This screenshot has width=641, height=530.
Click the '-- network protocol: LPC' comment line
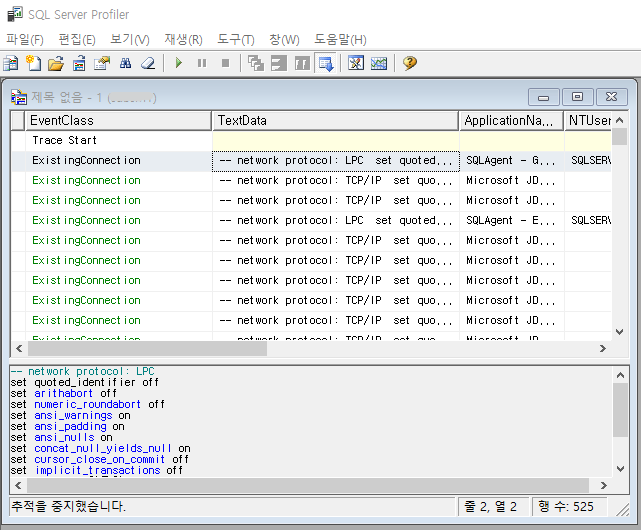click(x=82, y=371)
